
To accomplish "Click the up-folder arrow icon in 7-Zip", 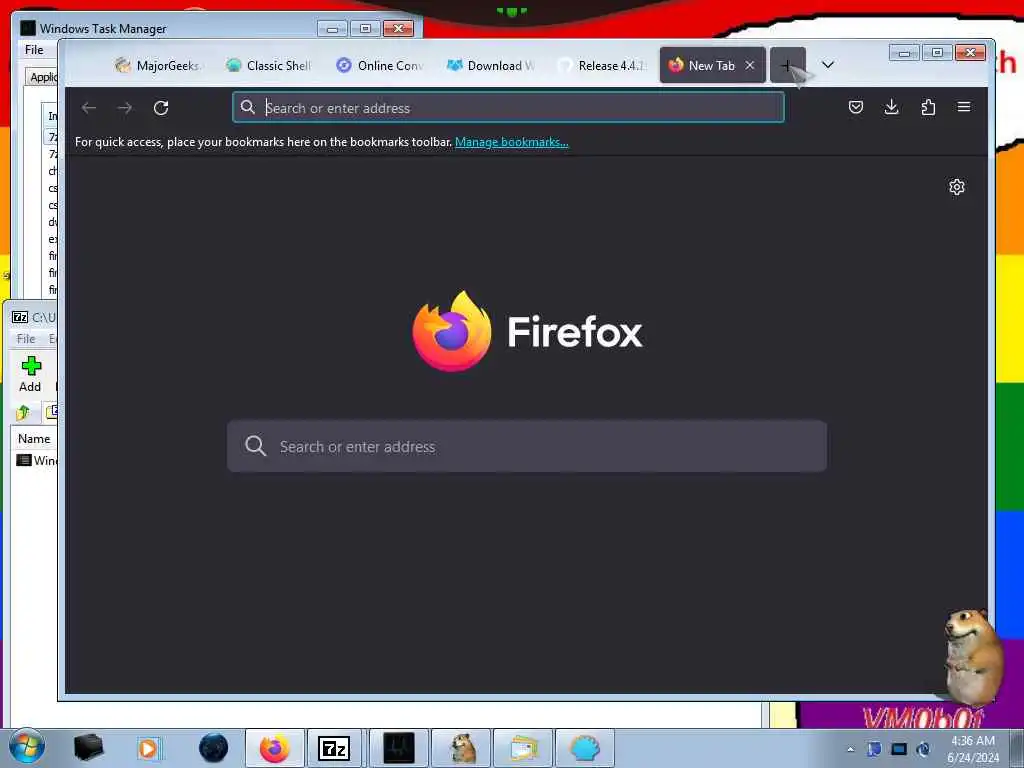I will pyautogui.click(x=23, y=412).
